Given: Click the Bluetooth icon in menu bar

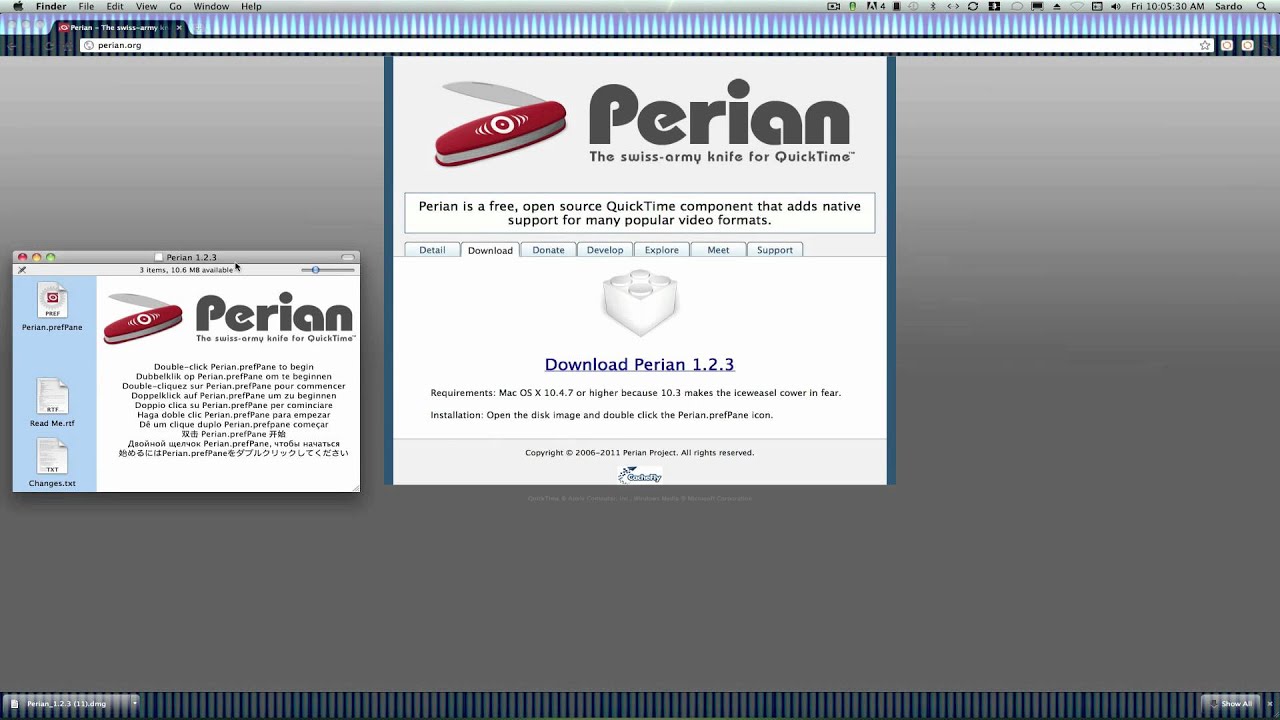Looking at the screenshot, I should tap(933, 6).
